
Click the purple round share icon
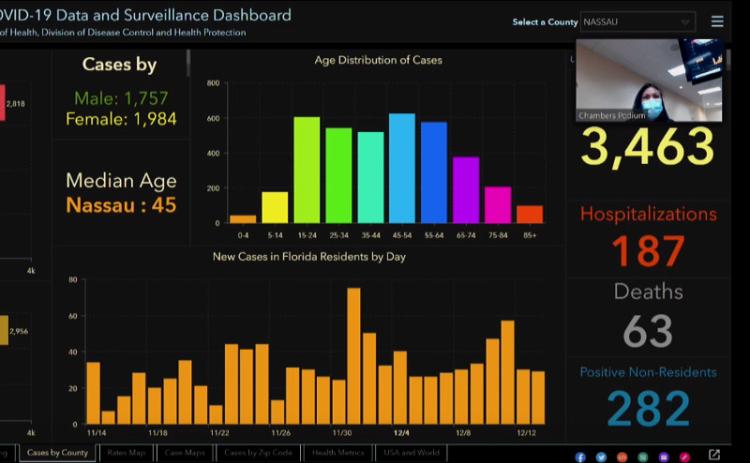tap(664, 457)
